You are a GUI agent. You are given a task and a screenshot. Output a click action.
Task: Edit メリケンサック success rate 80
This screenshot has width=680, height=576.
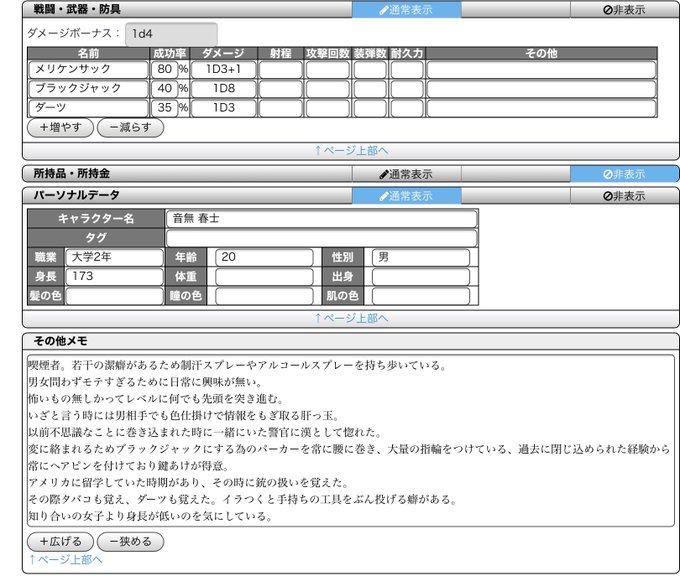[x=164, y=69]
